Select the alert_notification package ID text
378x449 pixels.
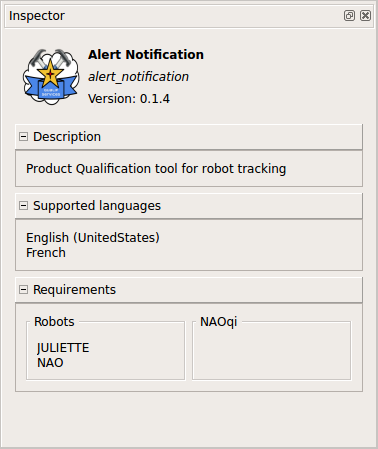138,77
